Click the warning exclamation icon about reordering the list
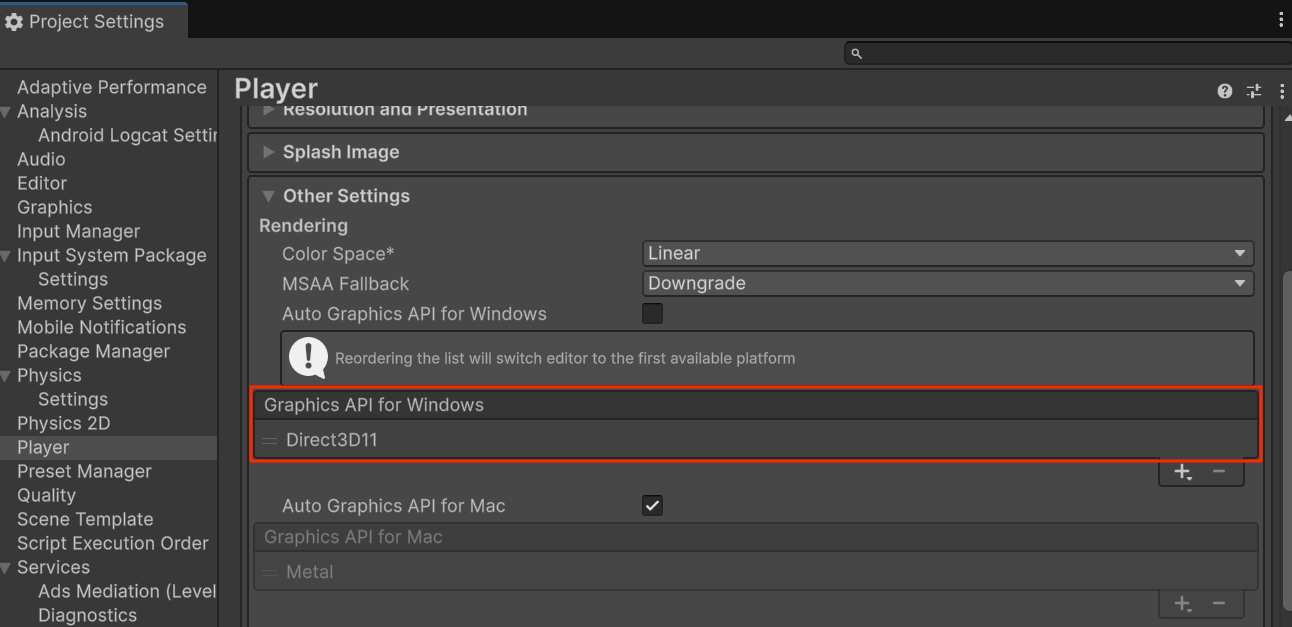The image size is (1292, 627). tap(308, 358)
